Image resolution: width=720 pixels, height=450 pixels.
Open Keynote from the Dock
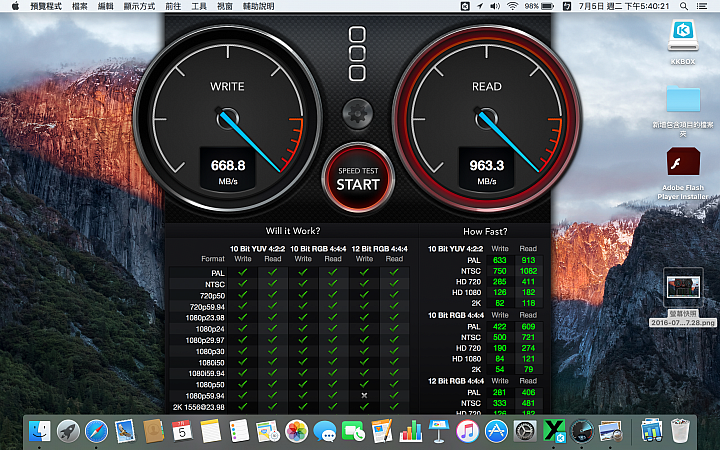point(439,431)
